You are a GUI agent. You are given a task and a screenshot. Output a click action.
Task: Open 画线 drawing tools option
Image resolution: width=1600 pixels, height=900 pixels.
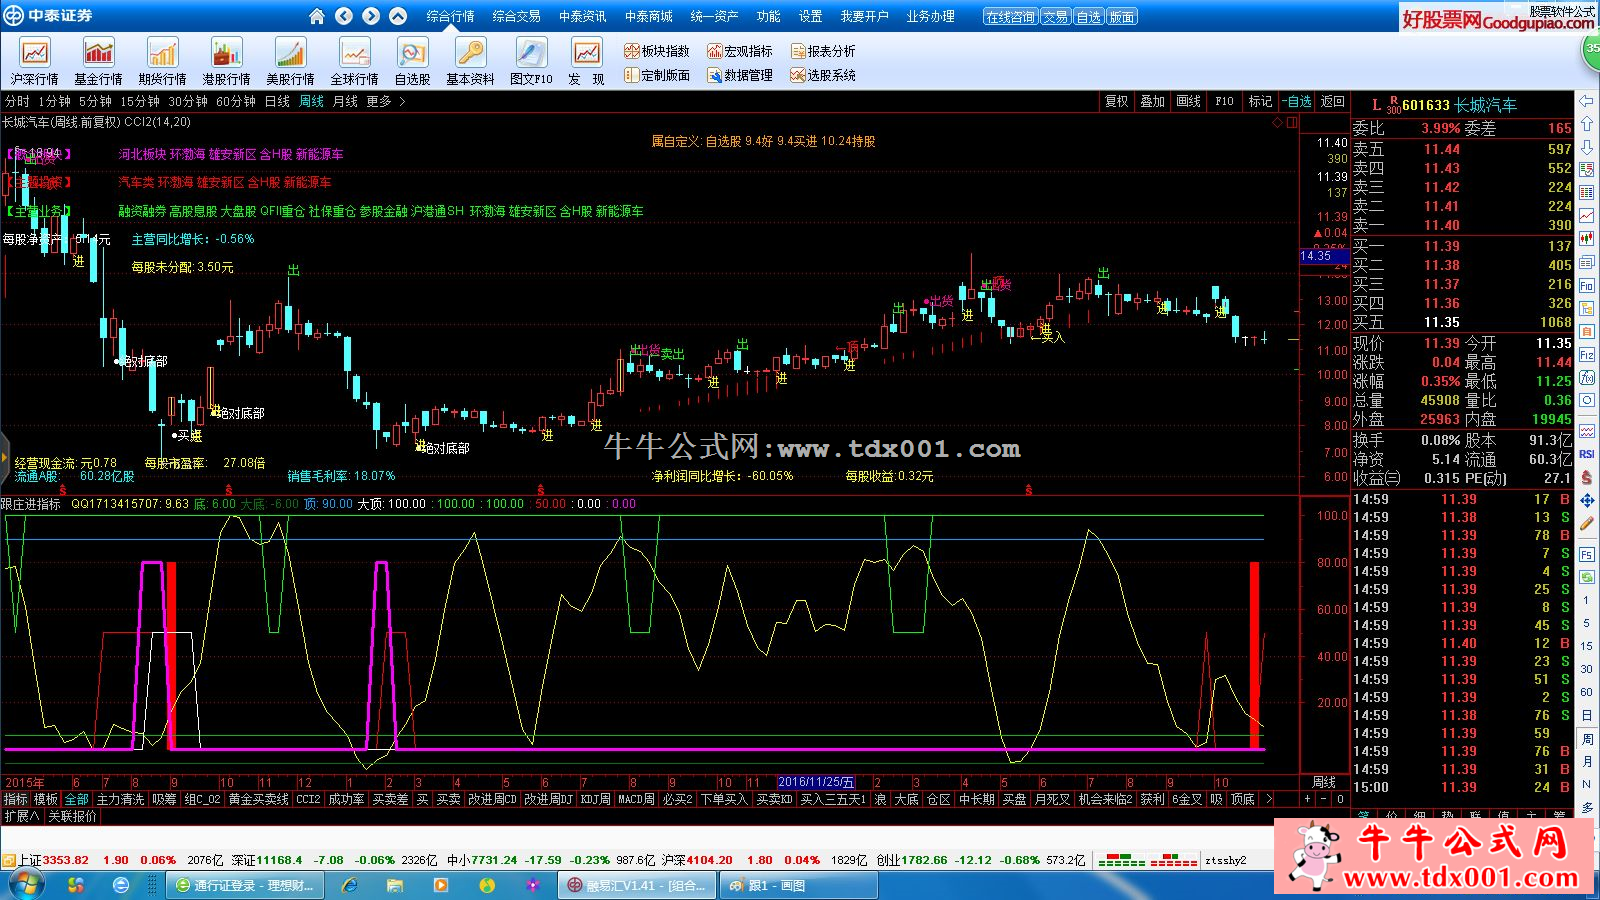pos(1188,101)
